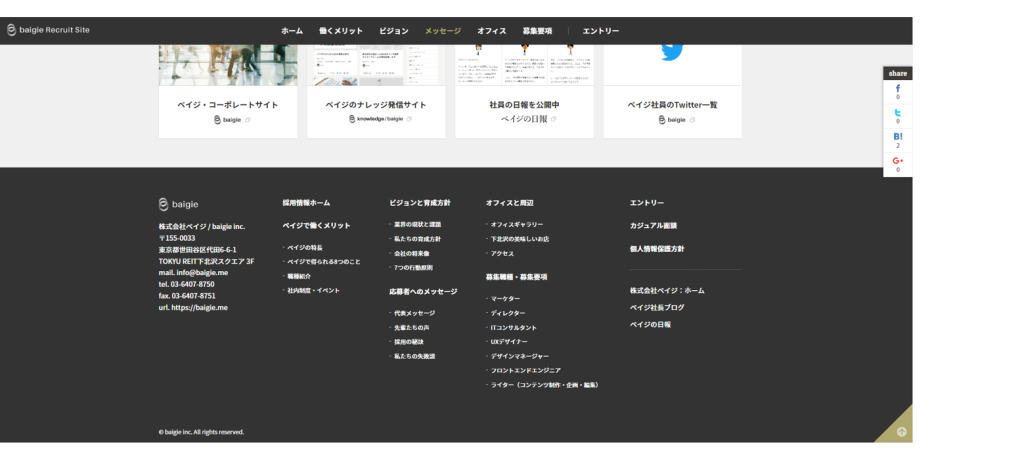The image size is (1024, 460).
Task: Open ベイジのナレッジ発信サイト card title
Action: point(376,105)
